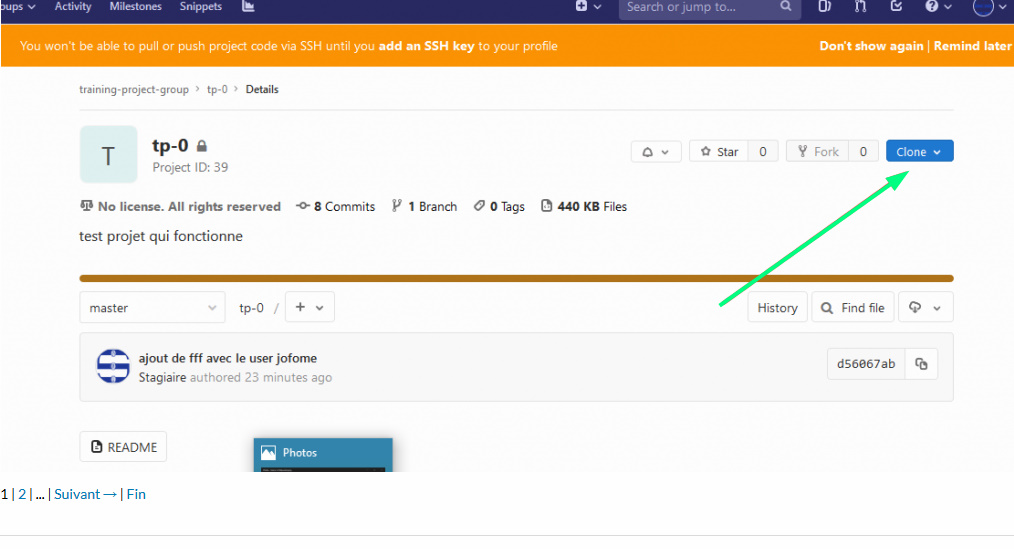
Task: Click the repository languages color bar
Action: coord(516,279)
